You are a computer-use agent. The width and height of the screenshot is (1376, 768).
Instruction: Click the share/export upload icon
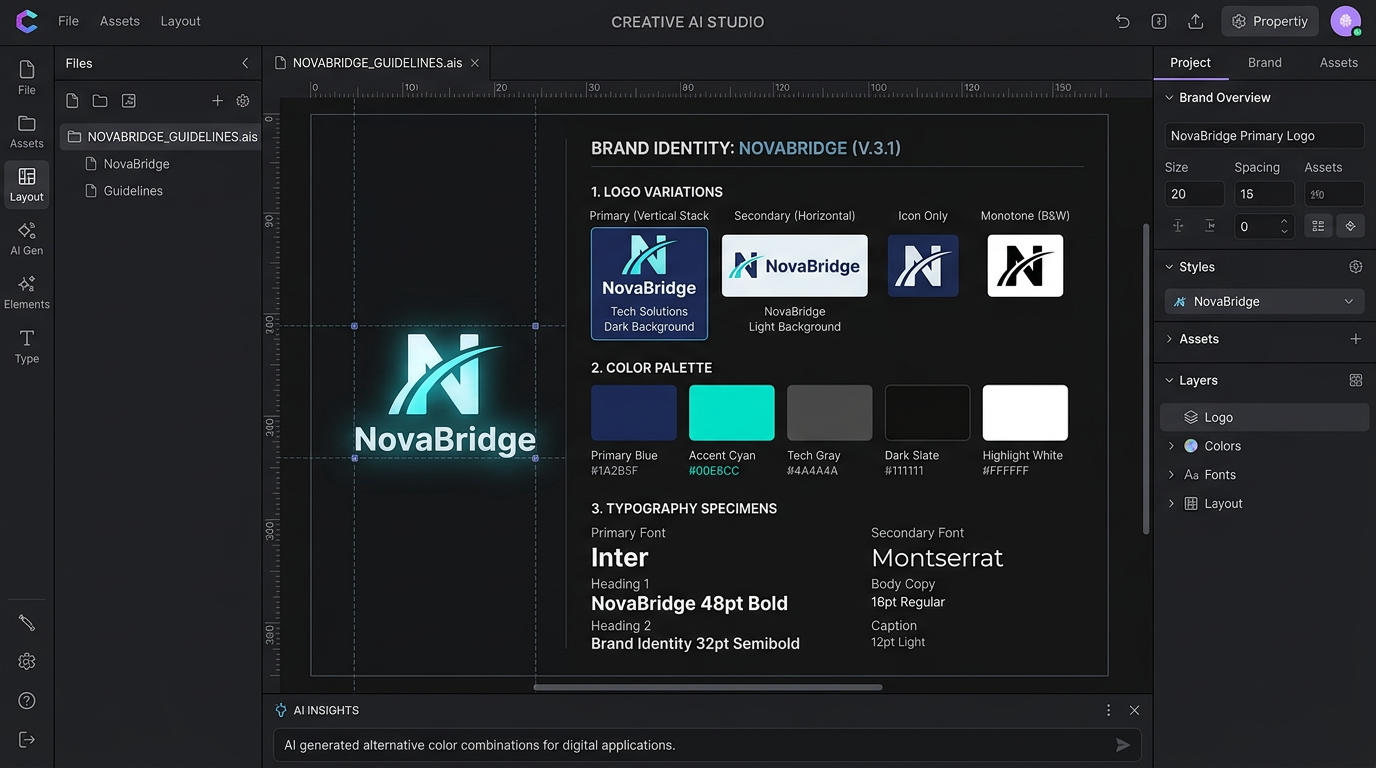point(1195,21)
